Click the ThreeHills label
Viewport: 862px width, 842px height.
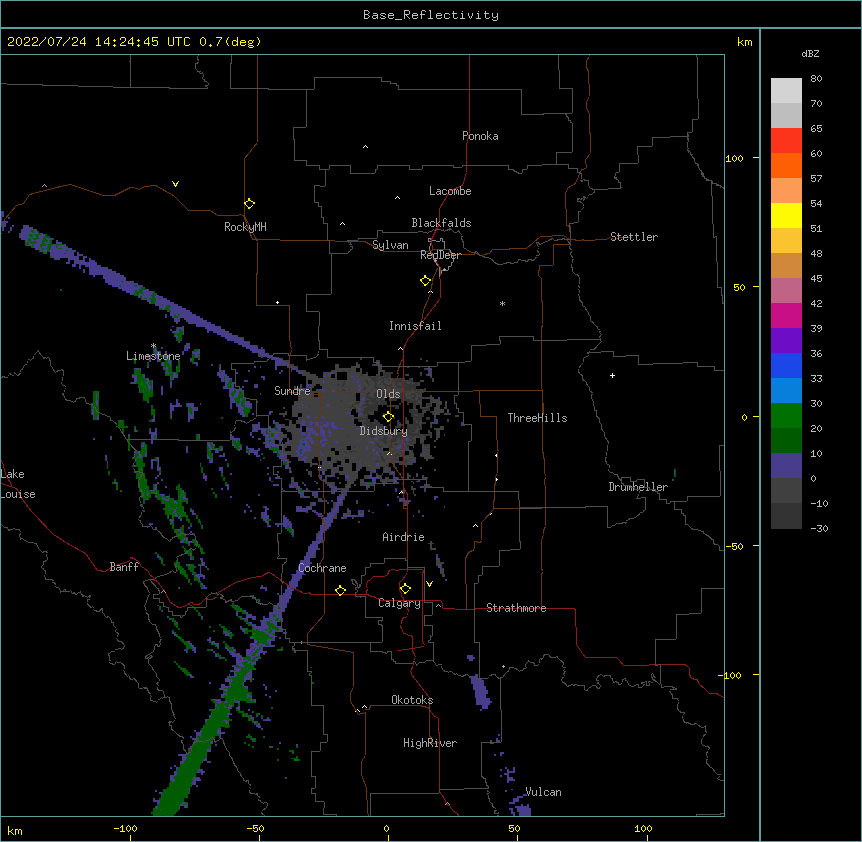(x=537, y=418)
